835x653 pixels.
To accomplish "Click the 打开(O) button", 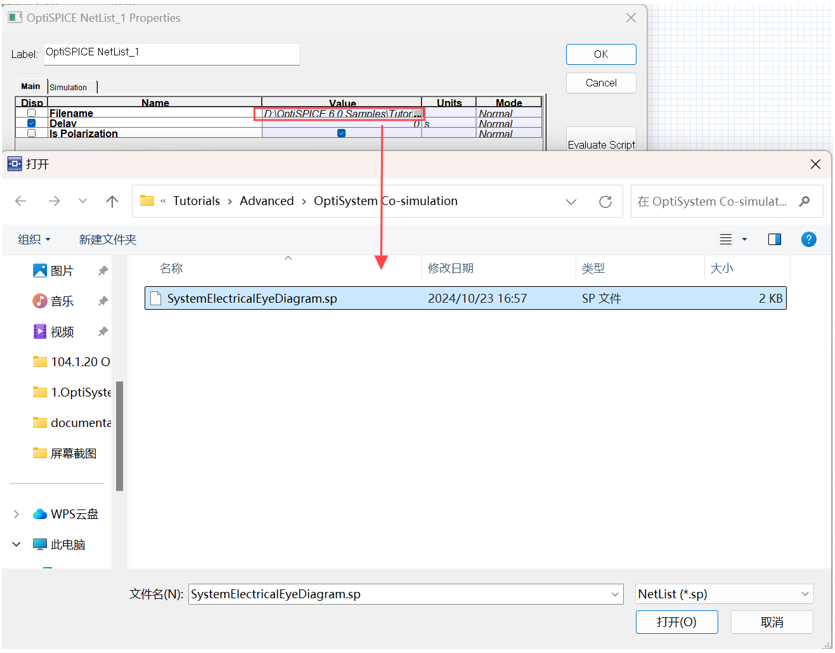I will tap(676, 622).
